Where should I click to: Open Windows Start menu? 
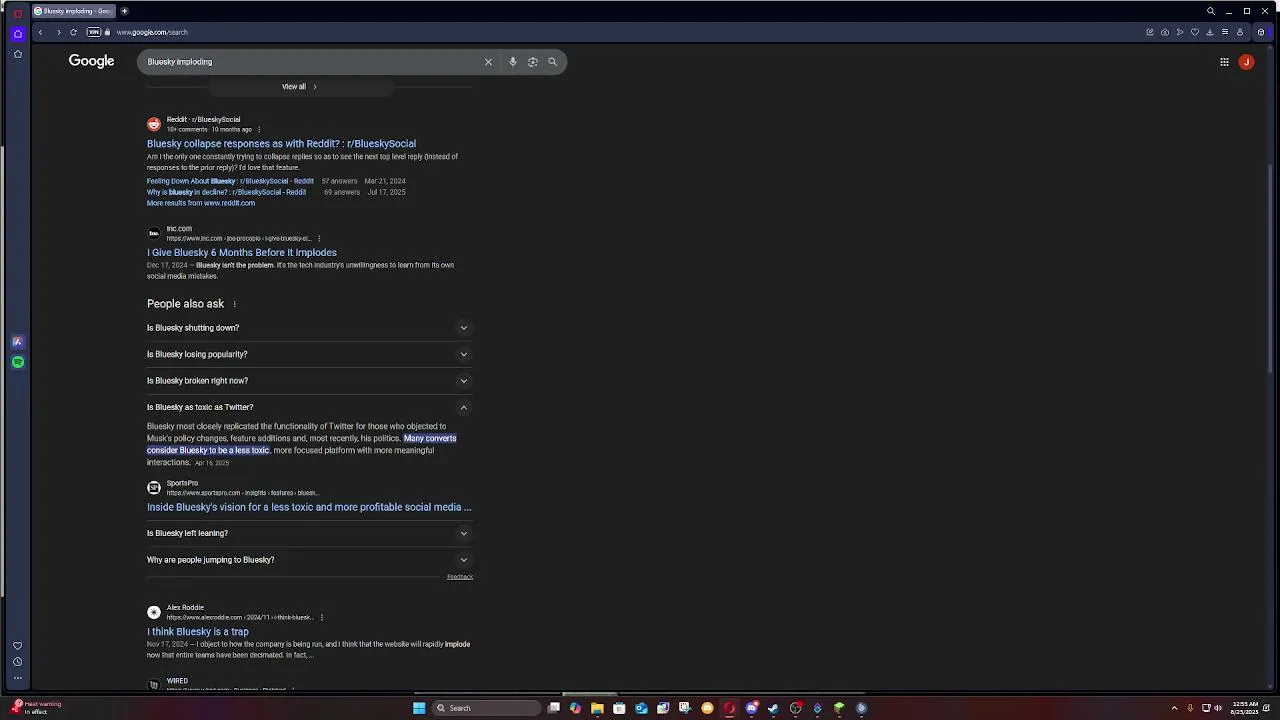[x=419, y=708]
